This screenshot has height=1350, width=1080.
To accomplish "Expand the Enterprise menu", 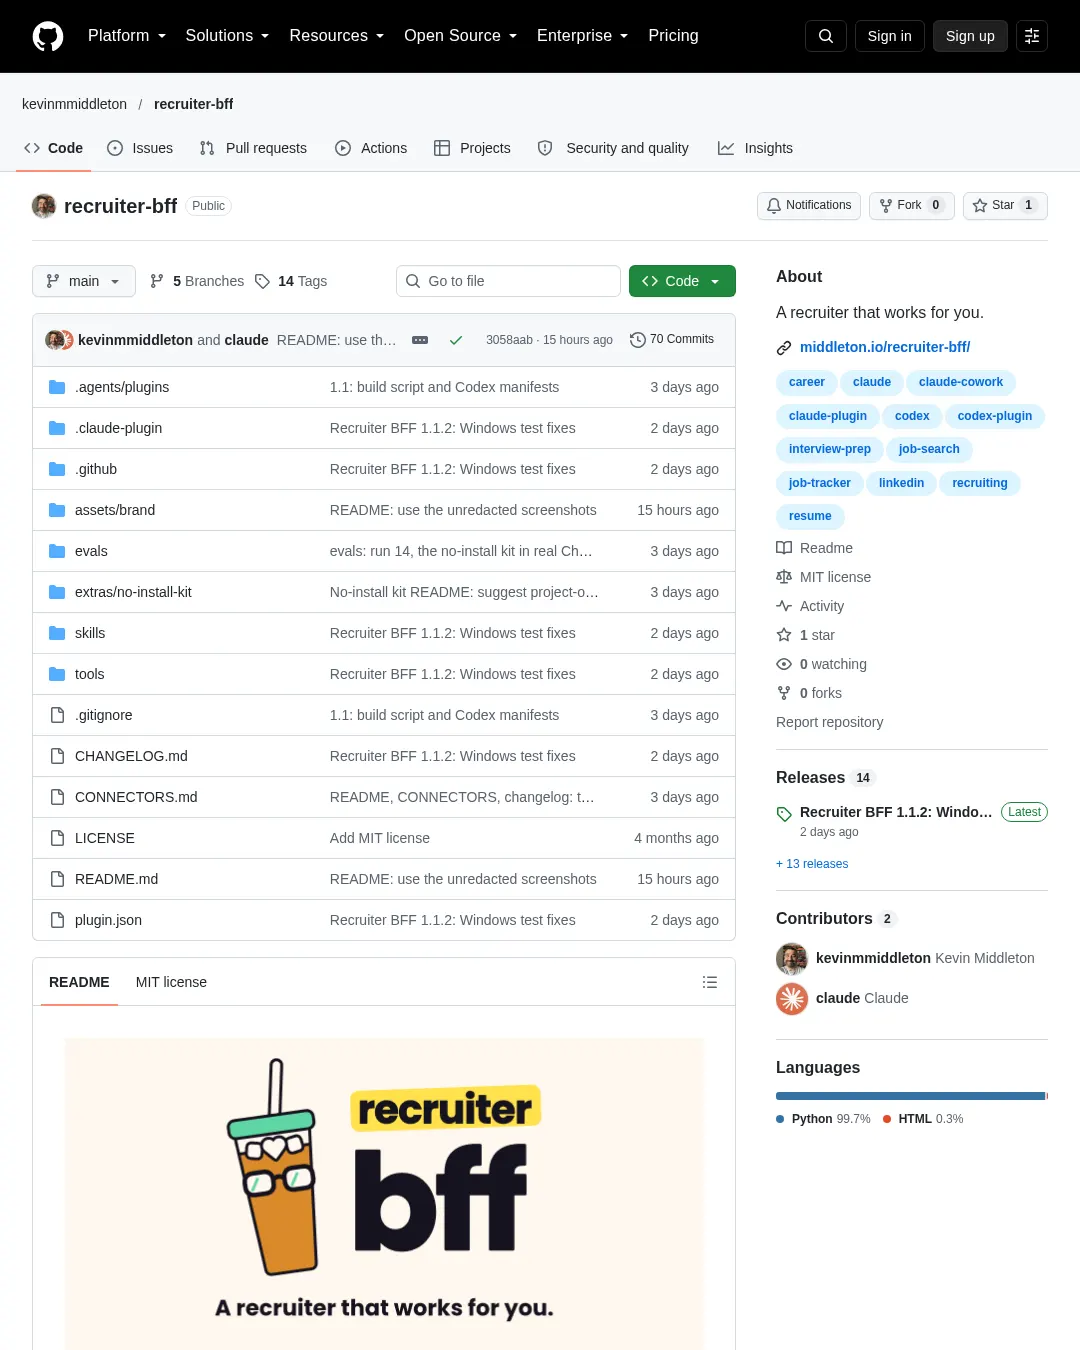I will (583, 36).
